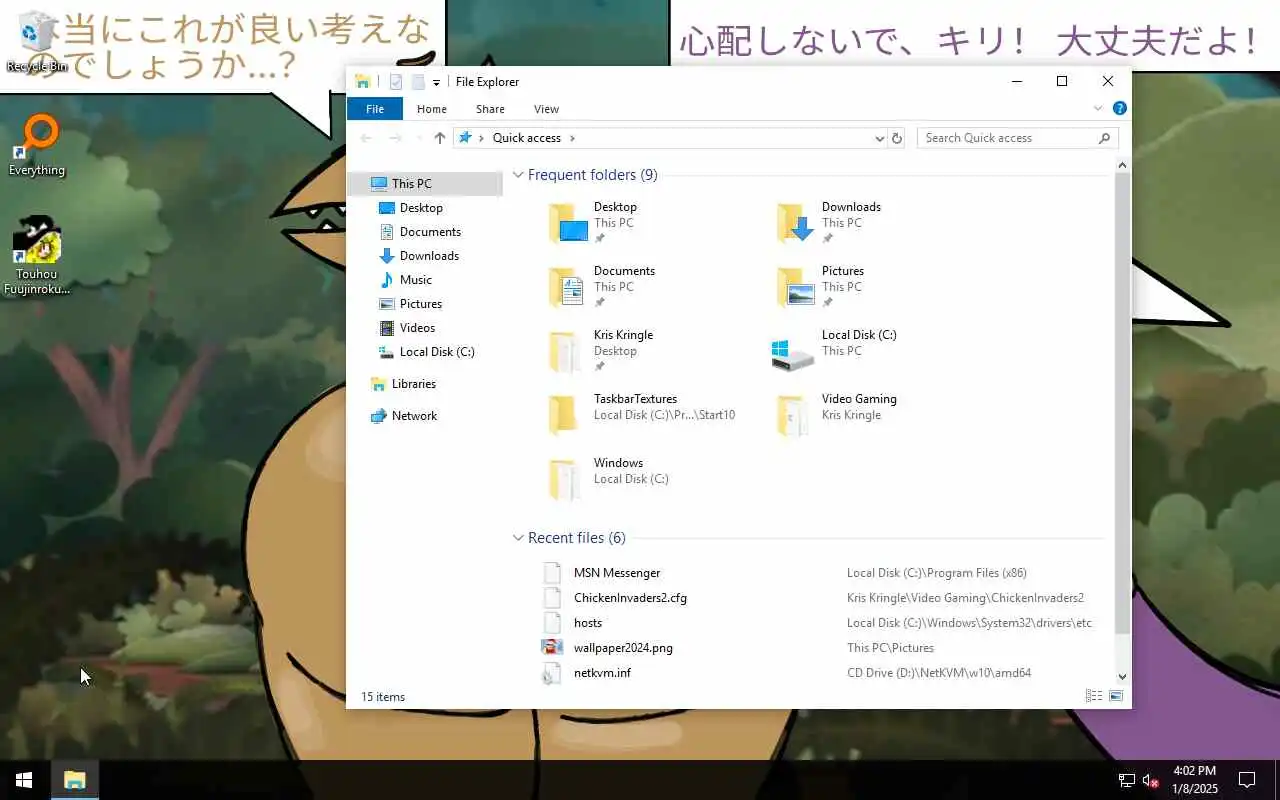Image resolution: width=1280 pixels, height=800 pixels.
Task: Select This PC in navigation pane
Action: click(x=425, y=183)
